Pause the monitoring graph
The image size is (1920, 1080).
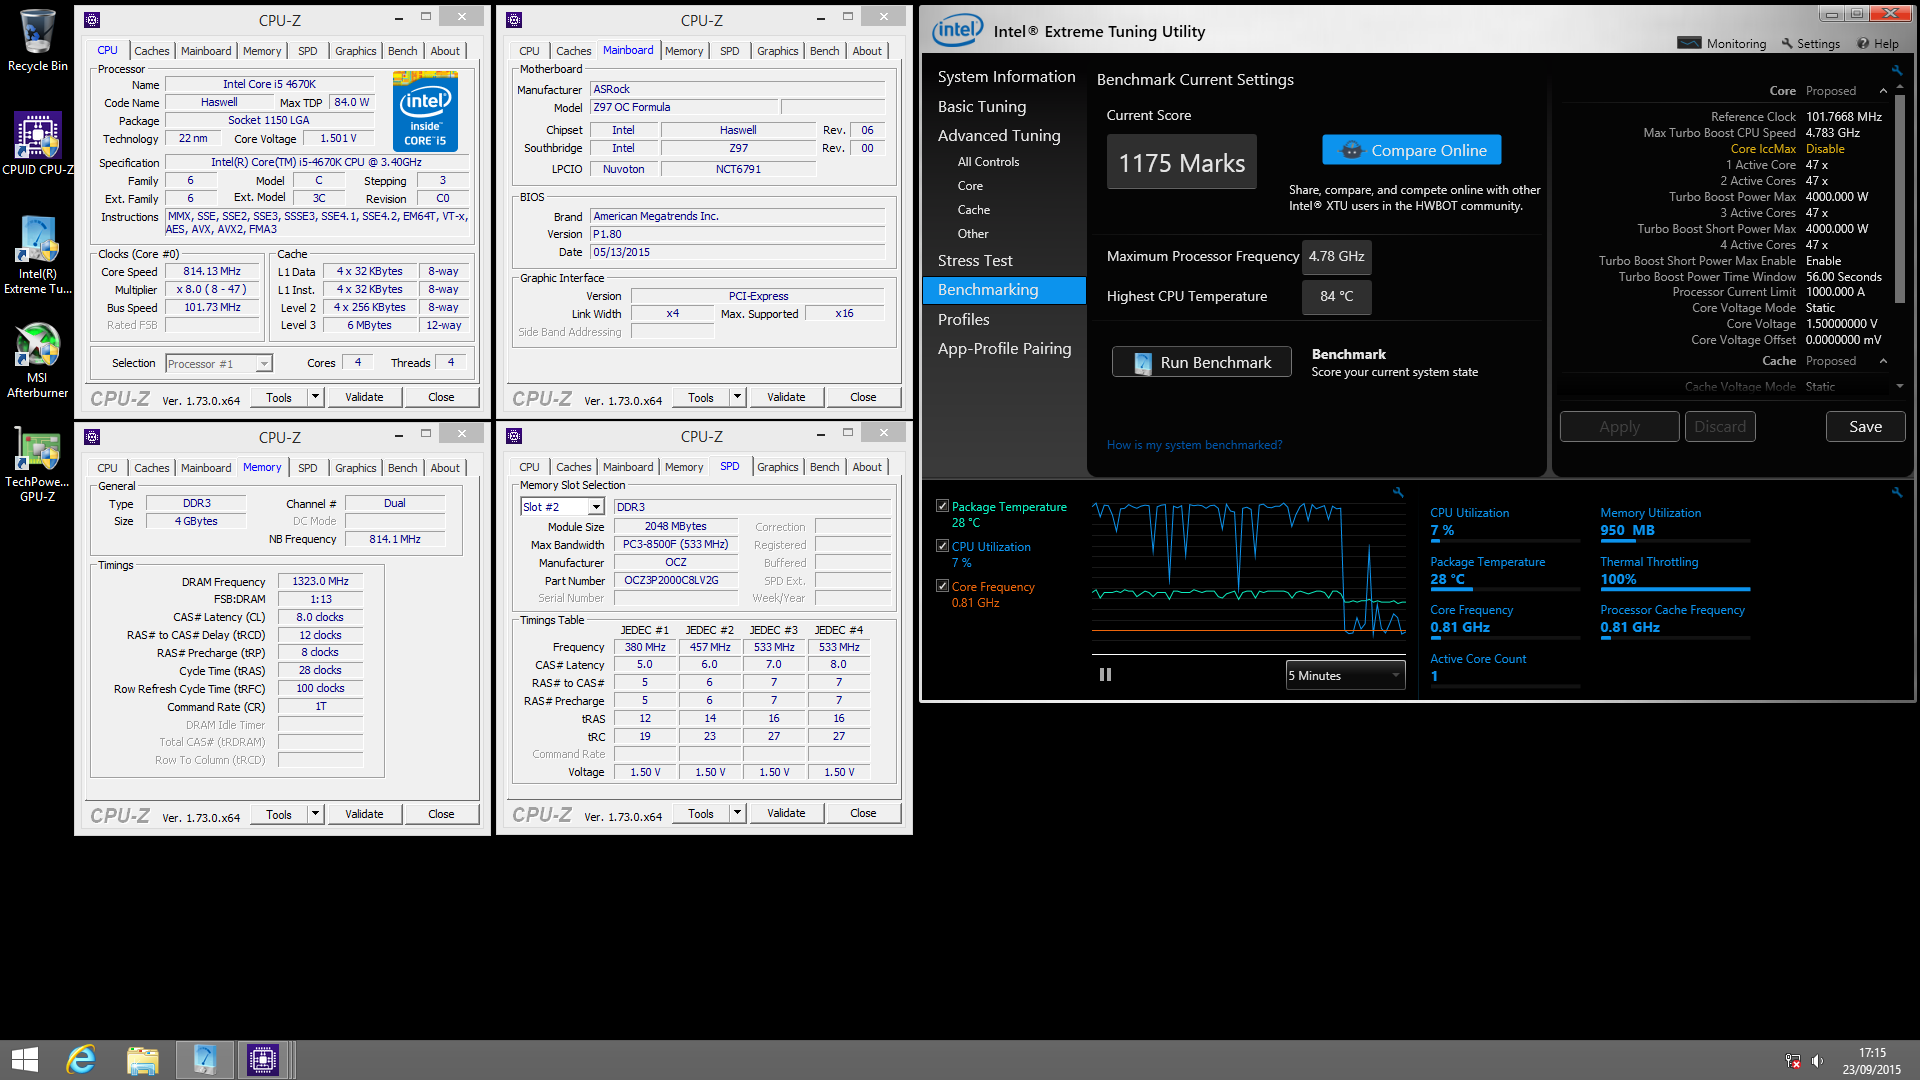click(1105, 675)
